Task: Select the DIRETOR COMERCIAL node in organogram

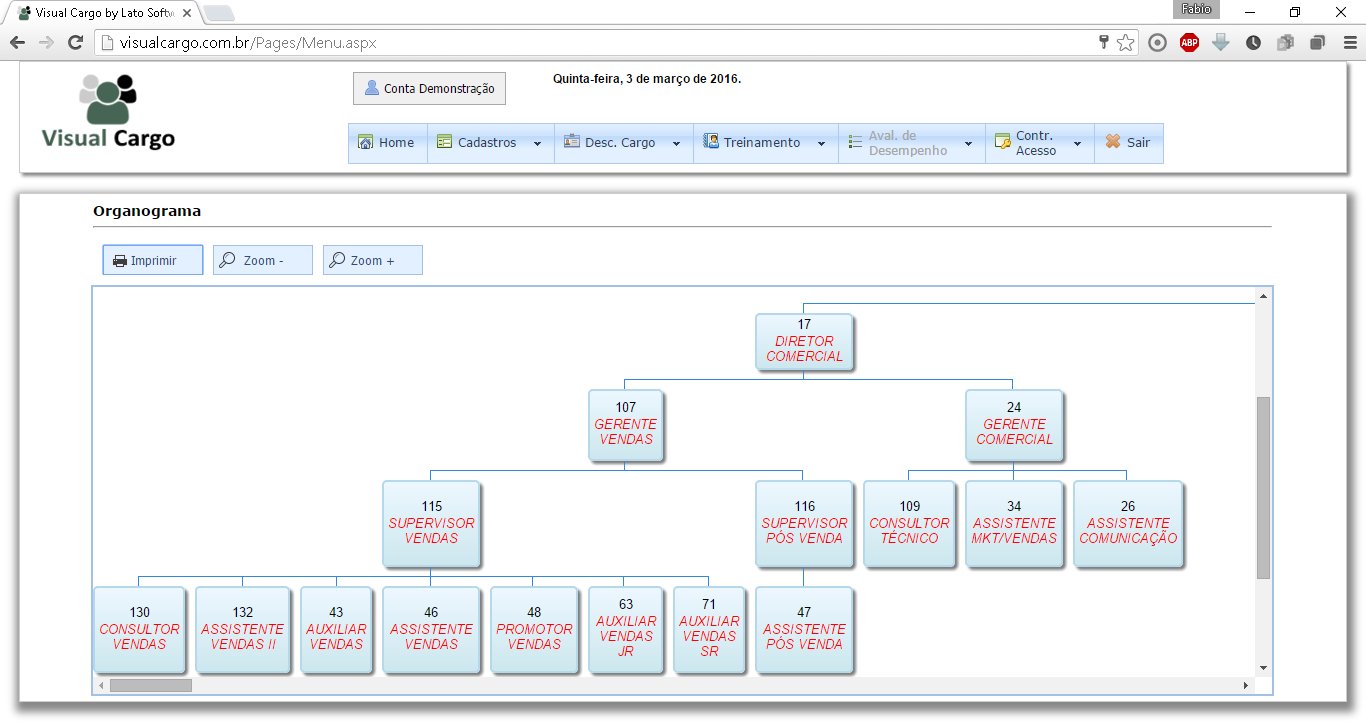Action: click(804, 341)
